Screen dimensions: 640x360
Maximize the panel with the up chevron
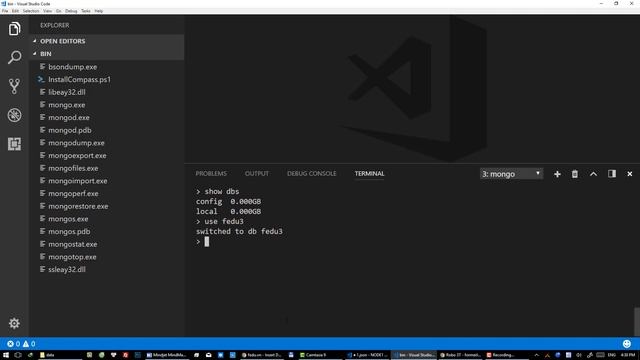593,174
